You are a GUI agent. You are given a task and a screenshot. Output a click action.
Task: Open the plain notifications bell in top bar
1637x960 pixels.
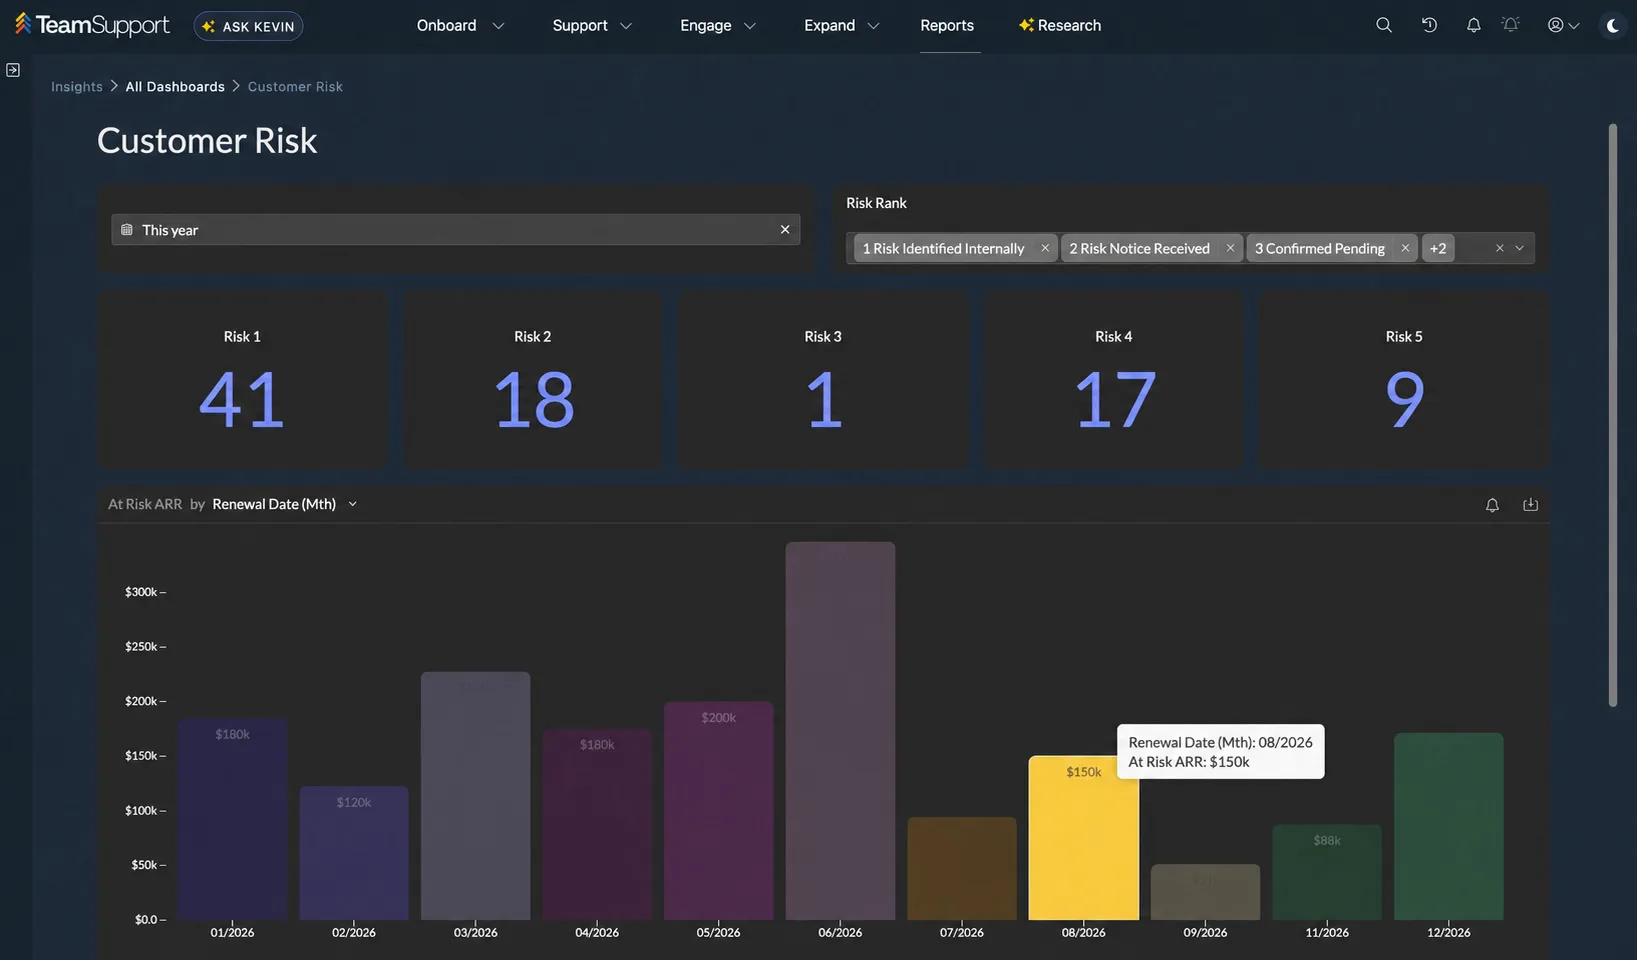click(1473, 25)
